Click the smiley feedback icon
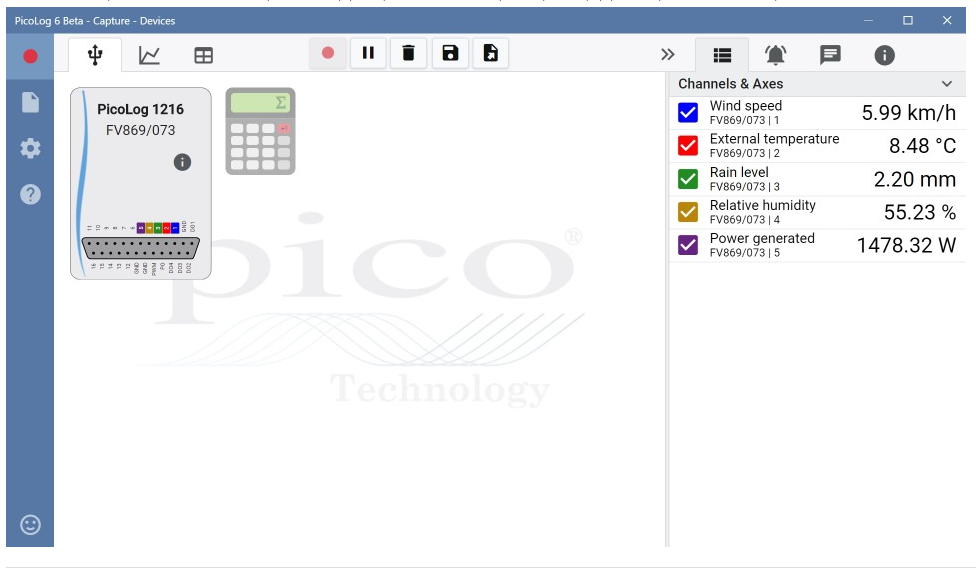This screenshot has width=976, height=581. pyautogui.click(x=30, y=524)
